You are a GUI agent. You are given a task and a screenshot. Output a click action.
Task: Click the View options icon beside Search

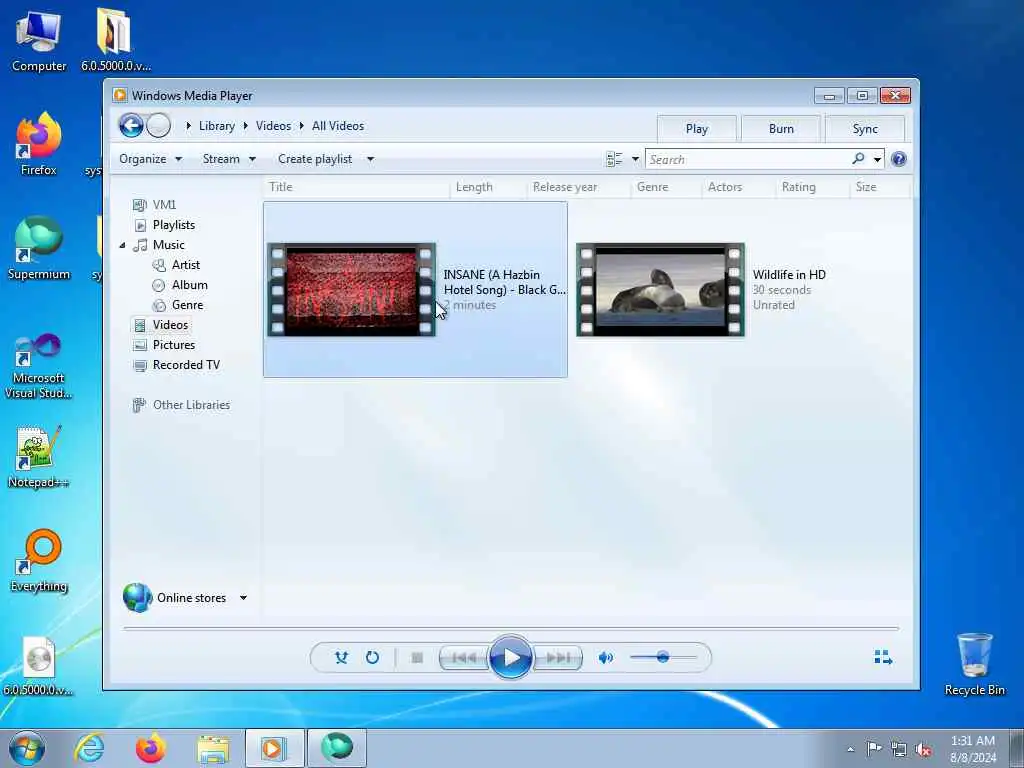[614, 159]
